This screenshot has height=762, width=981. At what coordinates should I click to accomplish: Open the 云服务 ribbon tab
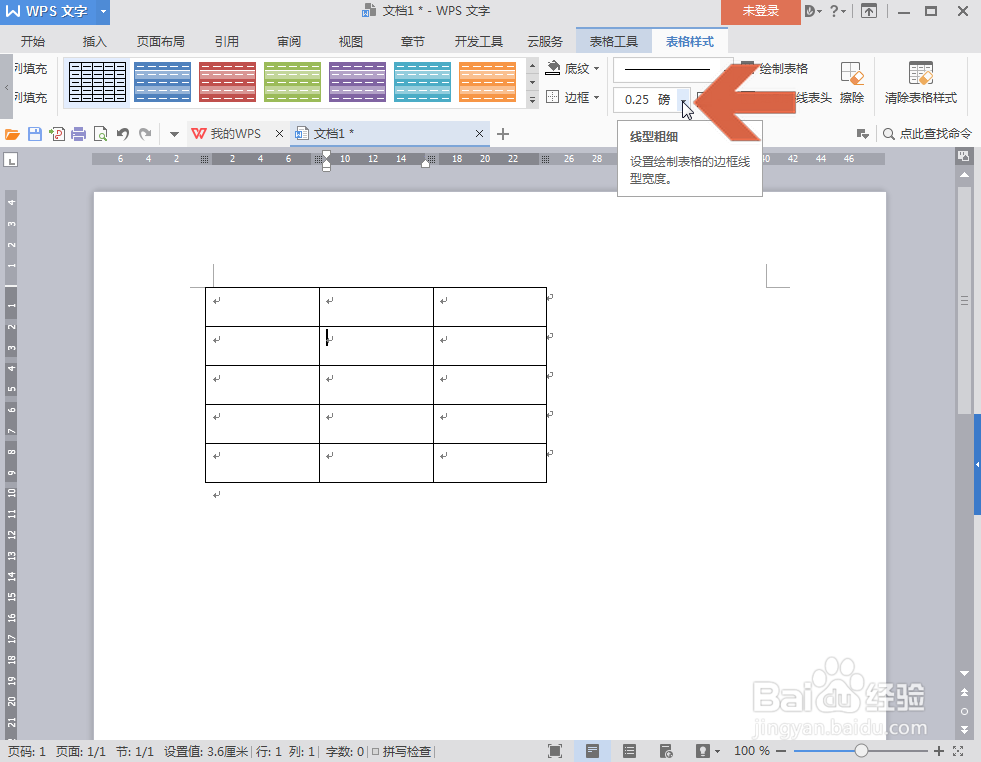[545, 41]
